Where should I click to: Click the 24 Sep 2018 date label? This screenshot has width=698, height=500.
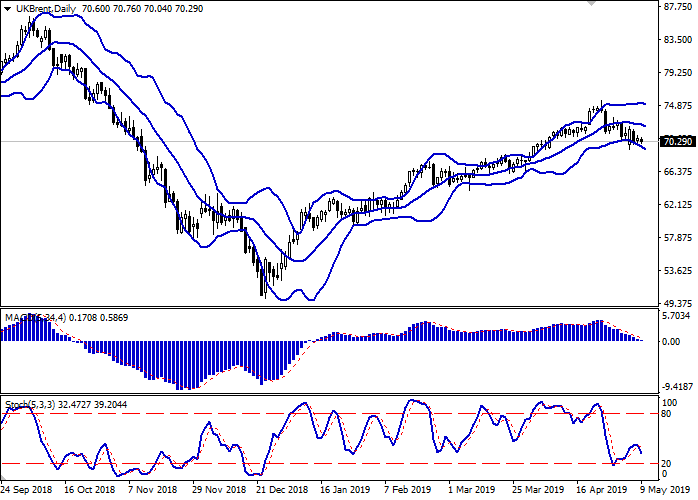pyautogui.click(x=26, y=492)
